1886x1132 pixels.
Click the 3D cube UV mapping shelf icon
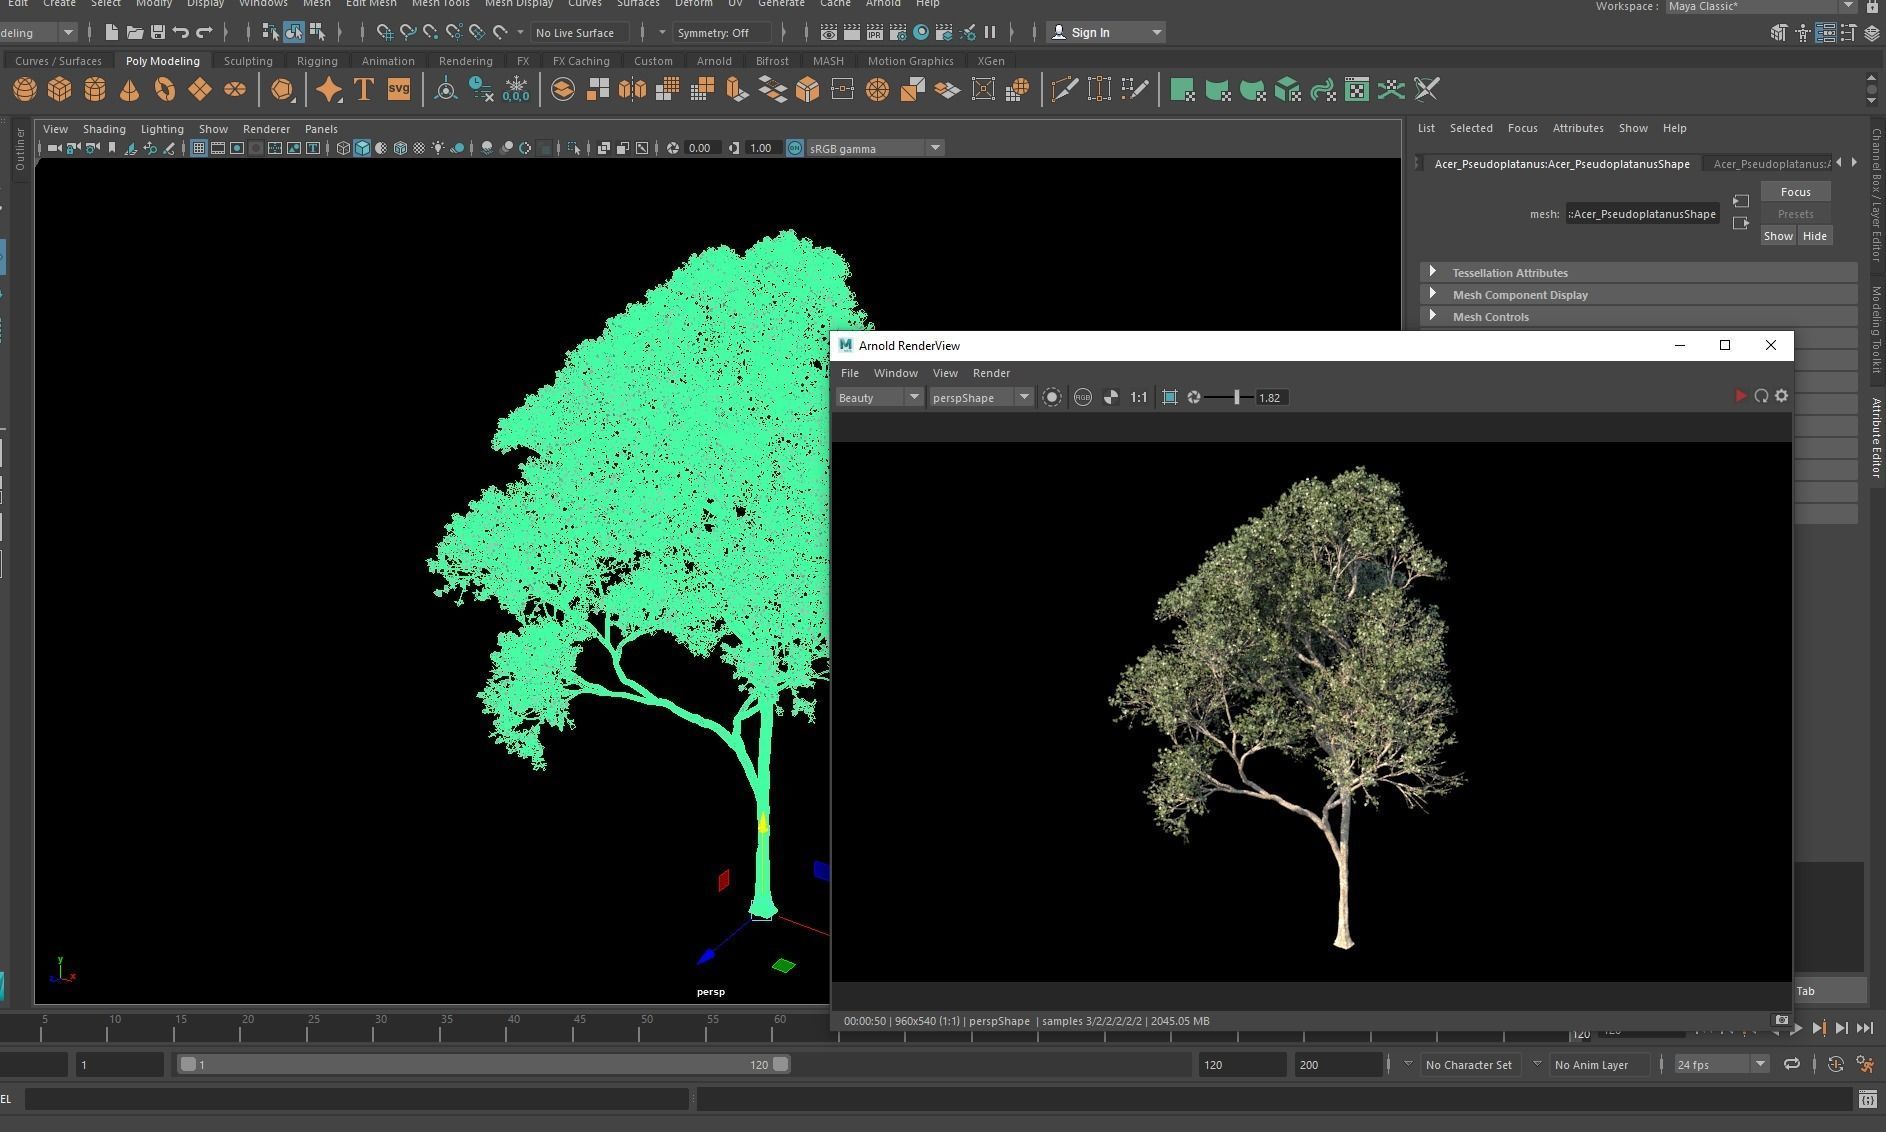1288,90
